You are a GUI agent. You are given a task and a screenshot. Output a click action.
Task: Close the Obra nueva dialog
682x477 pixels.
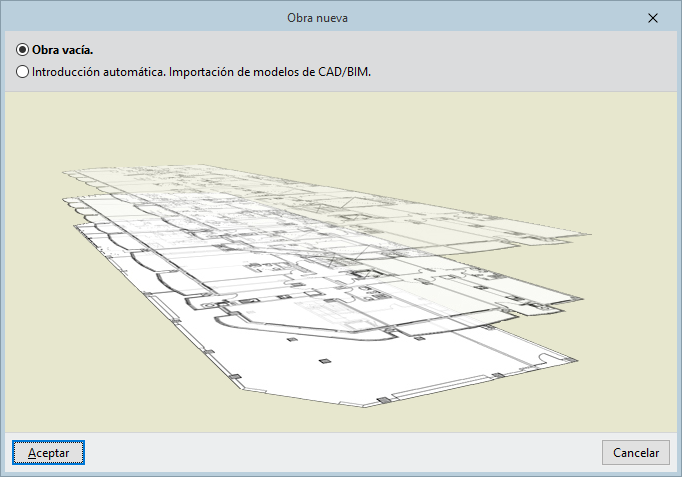pos(652,18)
